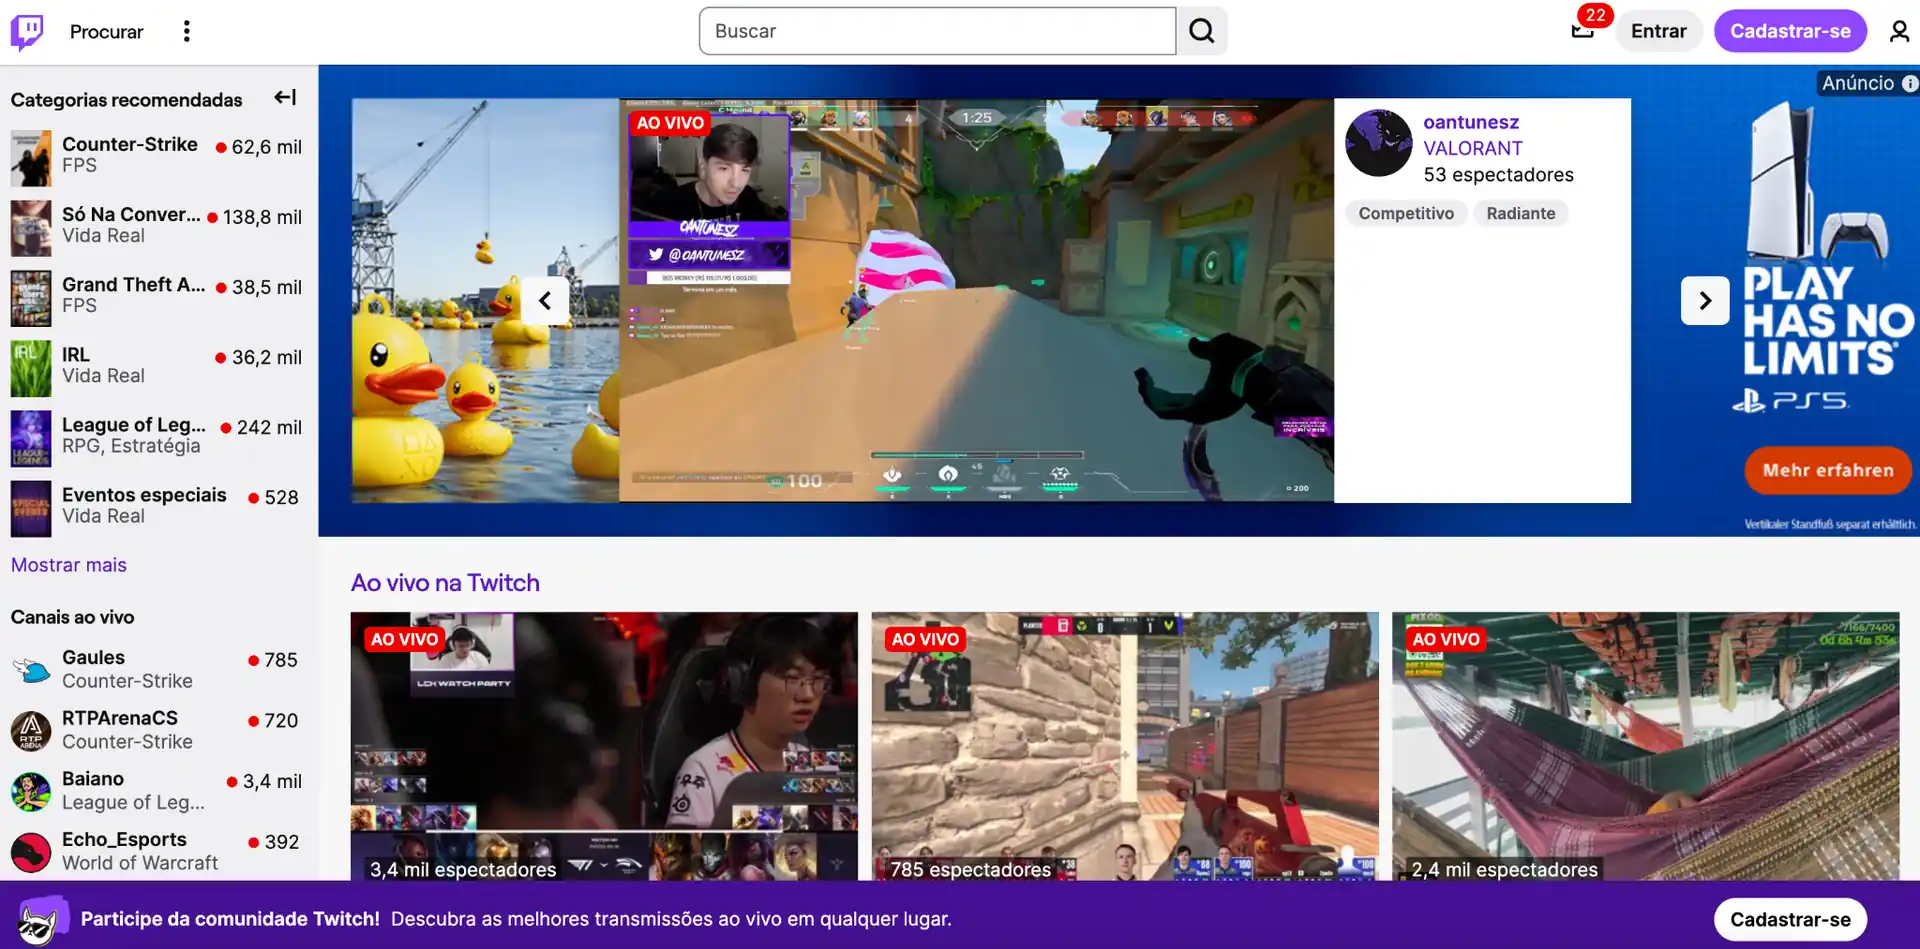Open the oantunesz channel name link
The height and width of the screenshot is (949, 1920).
1471,122
